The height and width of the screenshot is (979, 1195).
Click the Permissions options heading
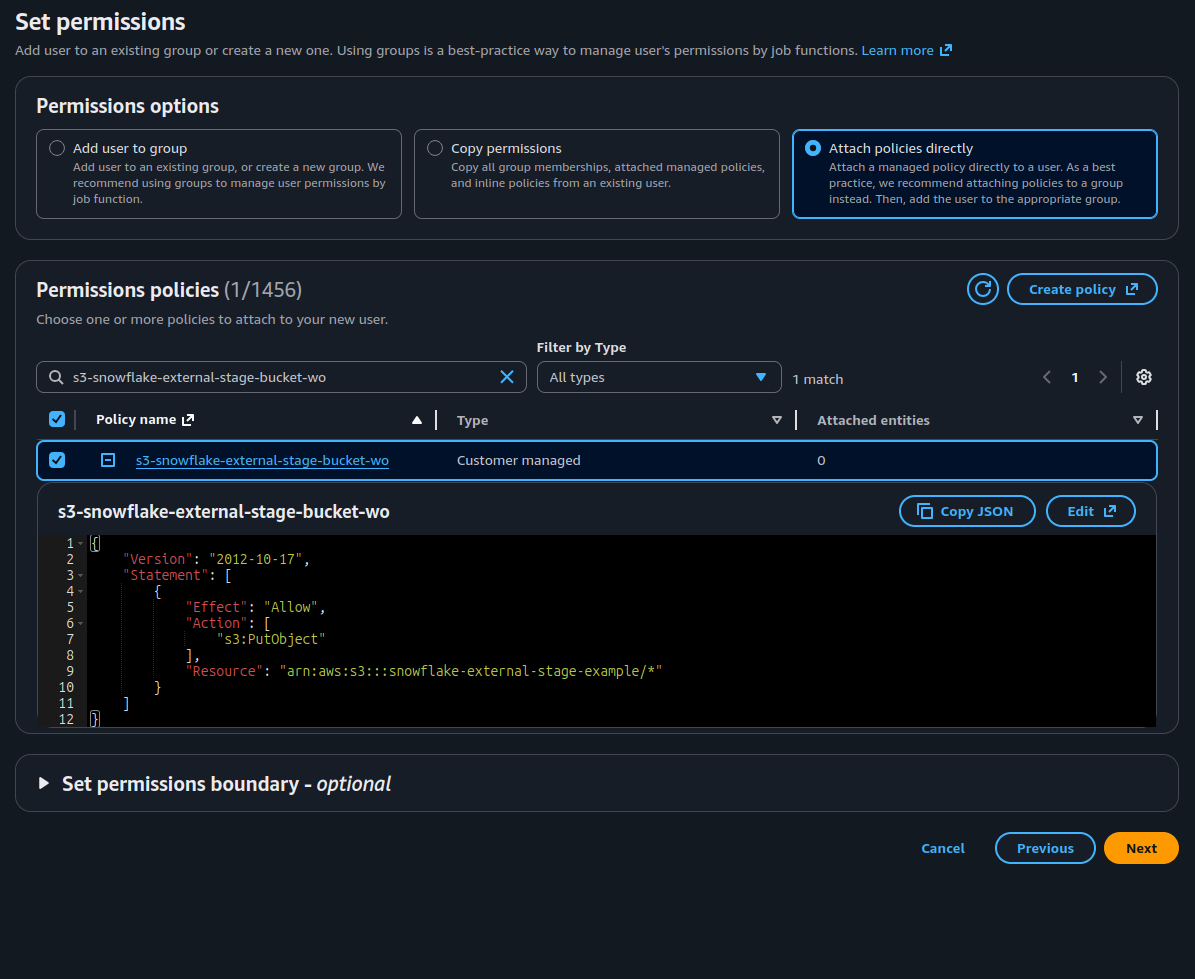click(x=127, y=106)
